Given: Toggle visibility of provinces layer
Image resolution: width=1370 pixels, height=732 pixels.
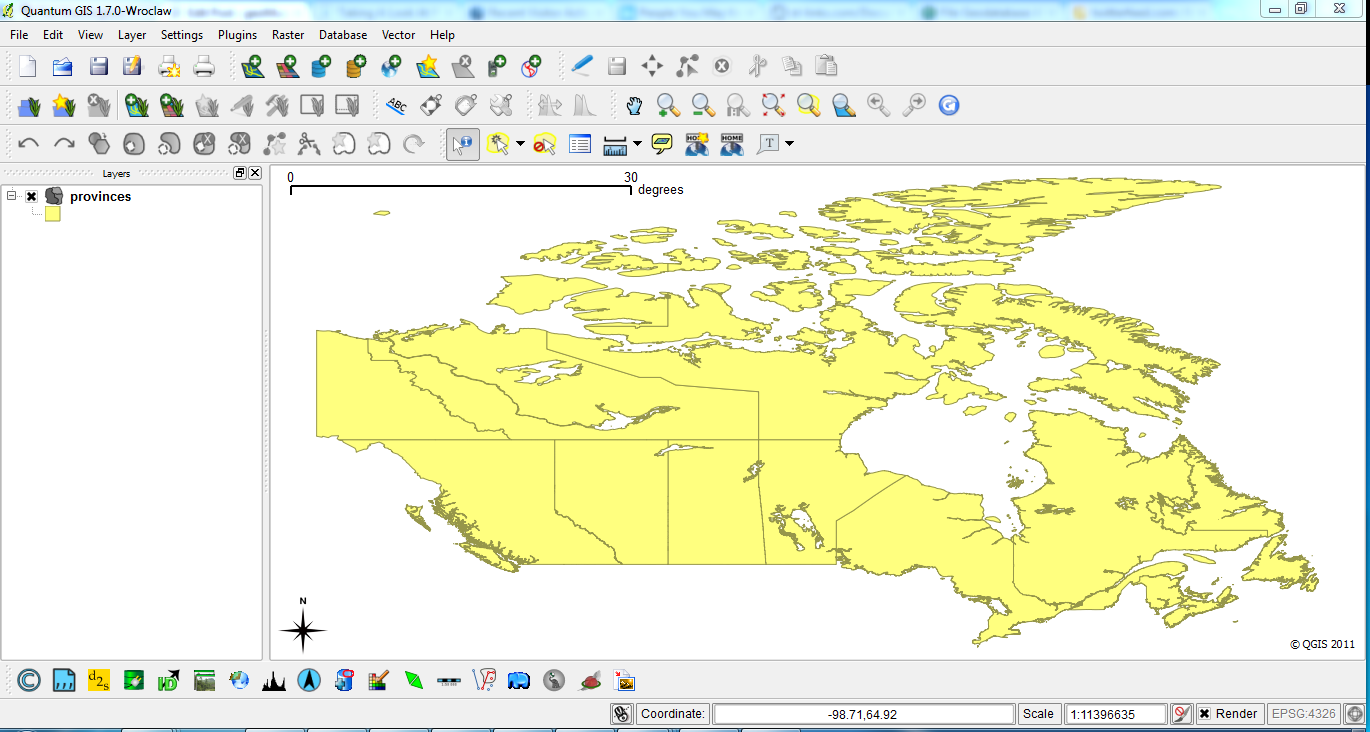Looking at the screenshot, I should point(32,197).
